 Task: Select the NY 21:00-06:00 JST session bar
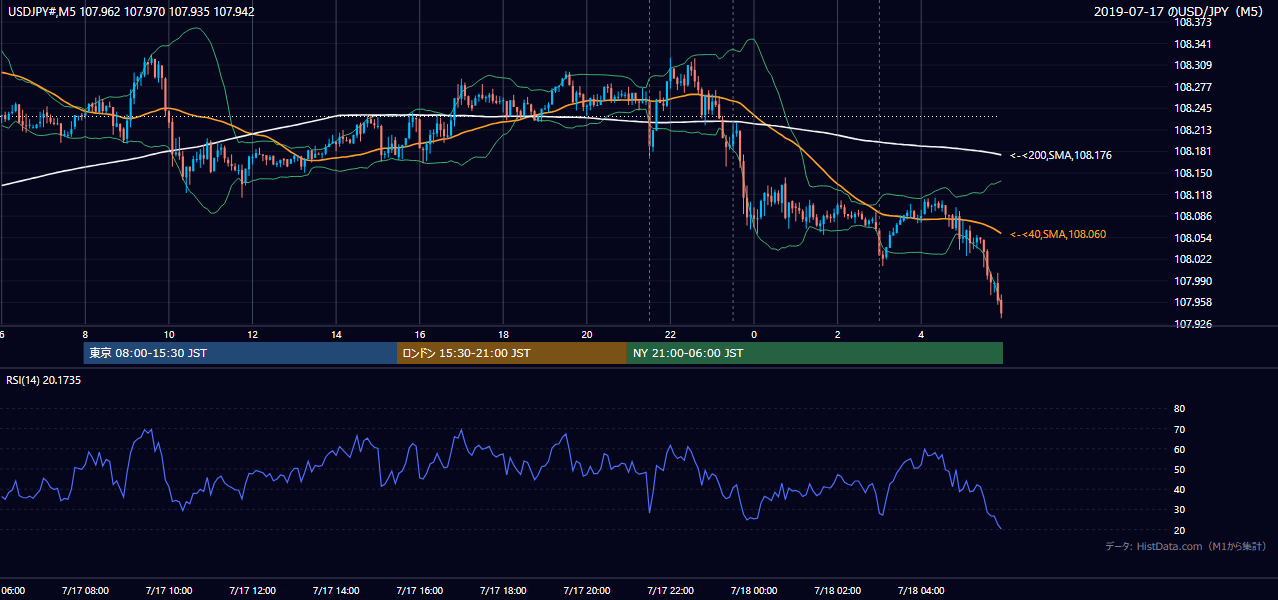[x=815, y=353]
